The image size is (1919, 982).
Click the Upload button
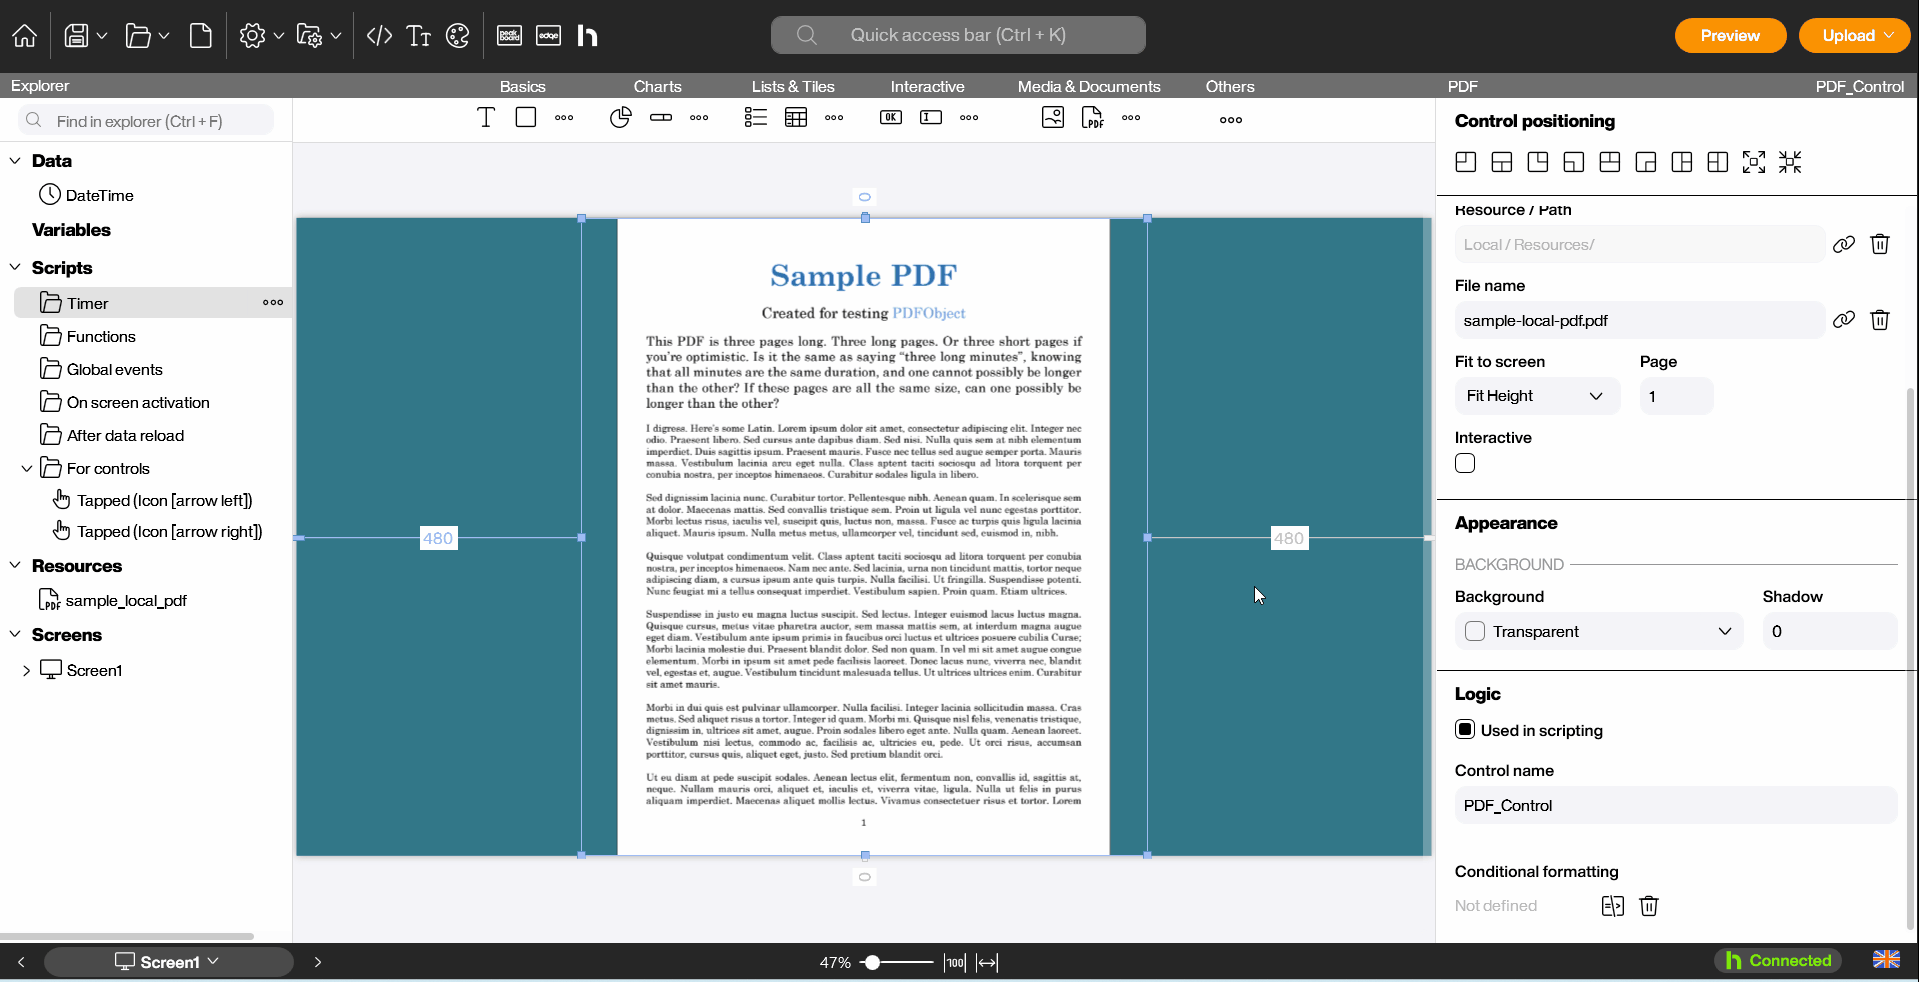pos(1853,36)
